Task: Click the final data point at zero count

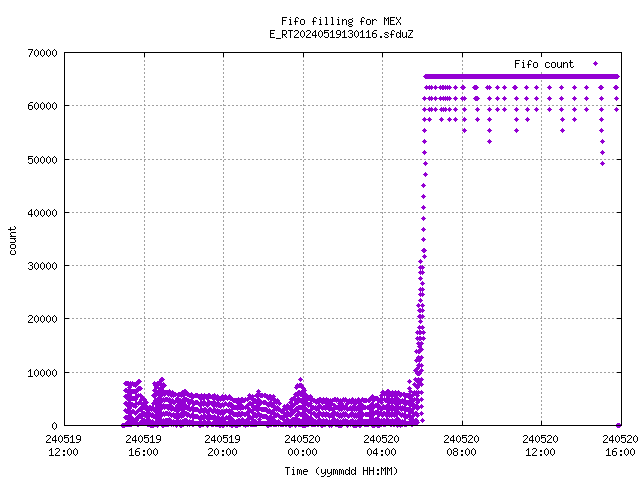Action: [x=618, y=425]
